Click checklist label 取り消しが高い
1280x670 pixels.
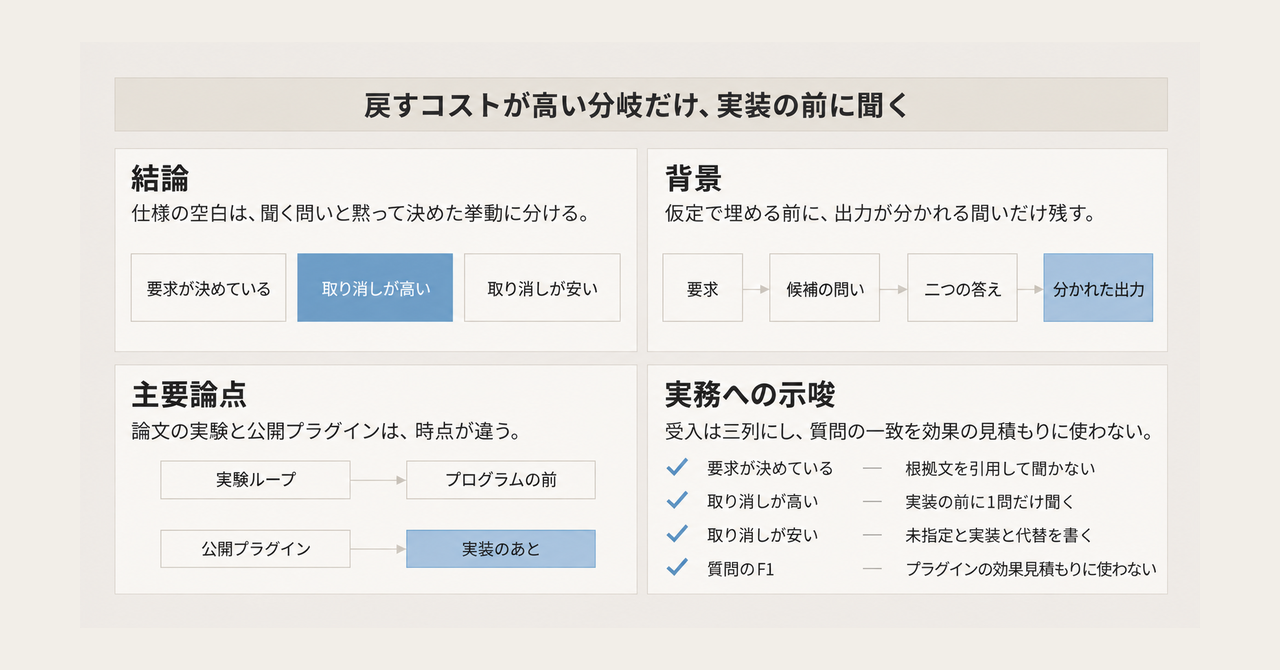coord(762,502)
